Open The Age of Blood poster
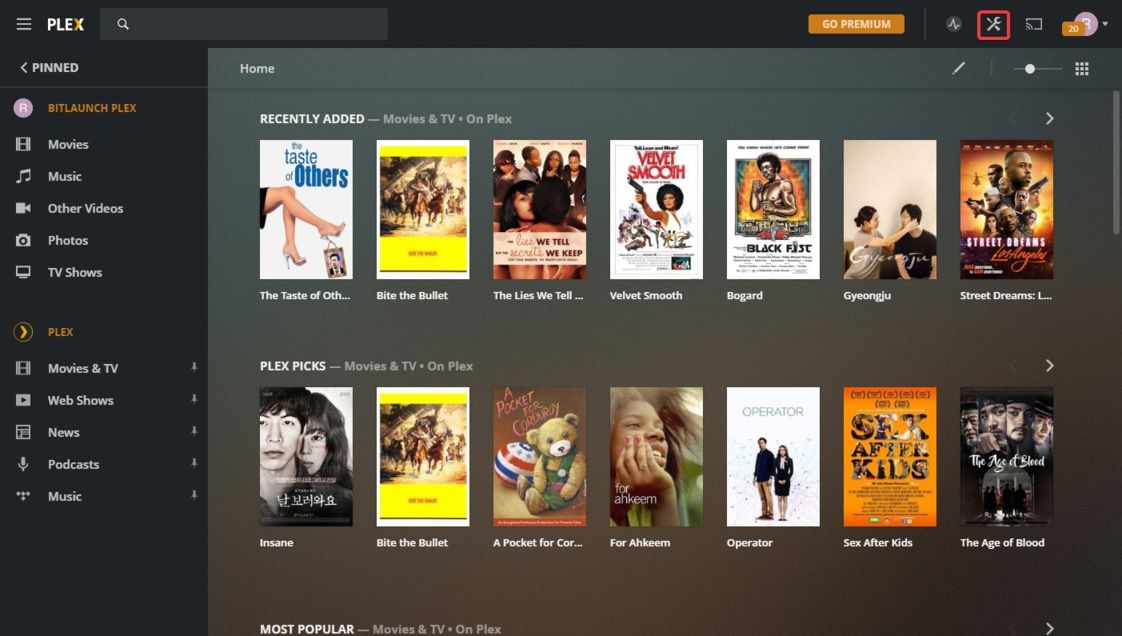The image size is (1122, 636). (1006, 456)
